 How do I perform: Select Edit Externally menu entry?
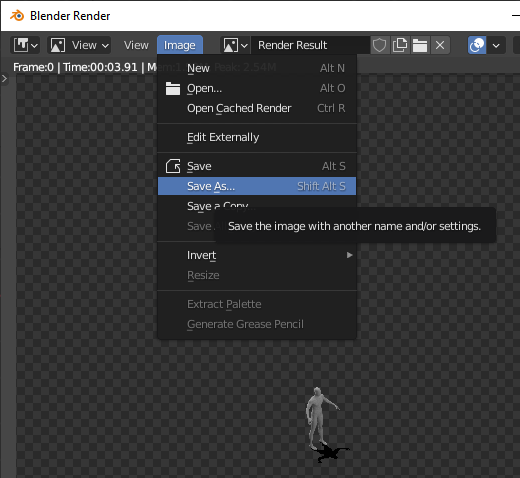[x=257, y=137]
